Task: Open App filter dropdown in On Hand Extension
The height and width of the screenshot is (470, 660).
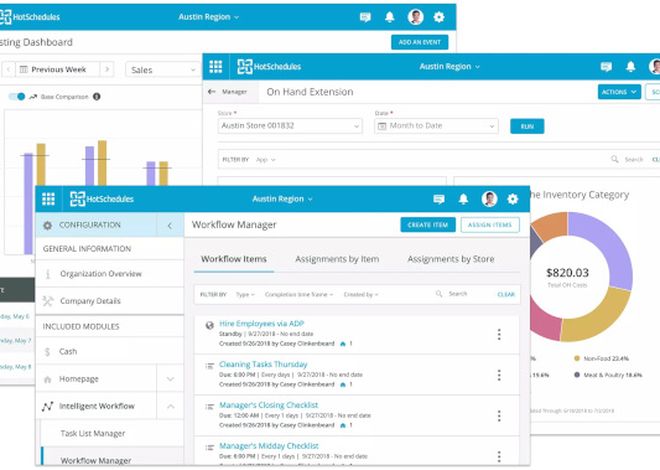Action: 266,160
